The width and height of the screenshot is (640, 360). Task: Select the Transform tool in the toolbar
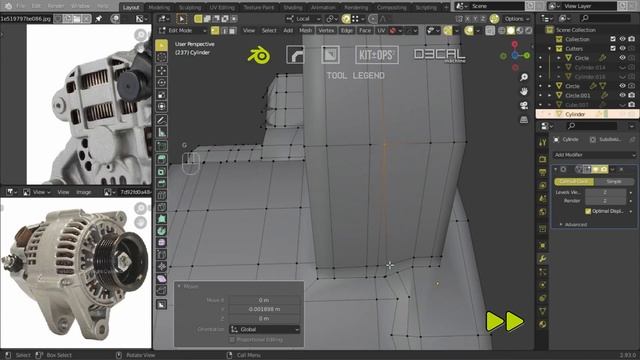(x=162, y=107)
